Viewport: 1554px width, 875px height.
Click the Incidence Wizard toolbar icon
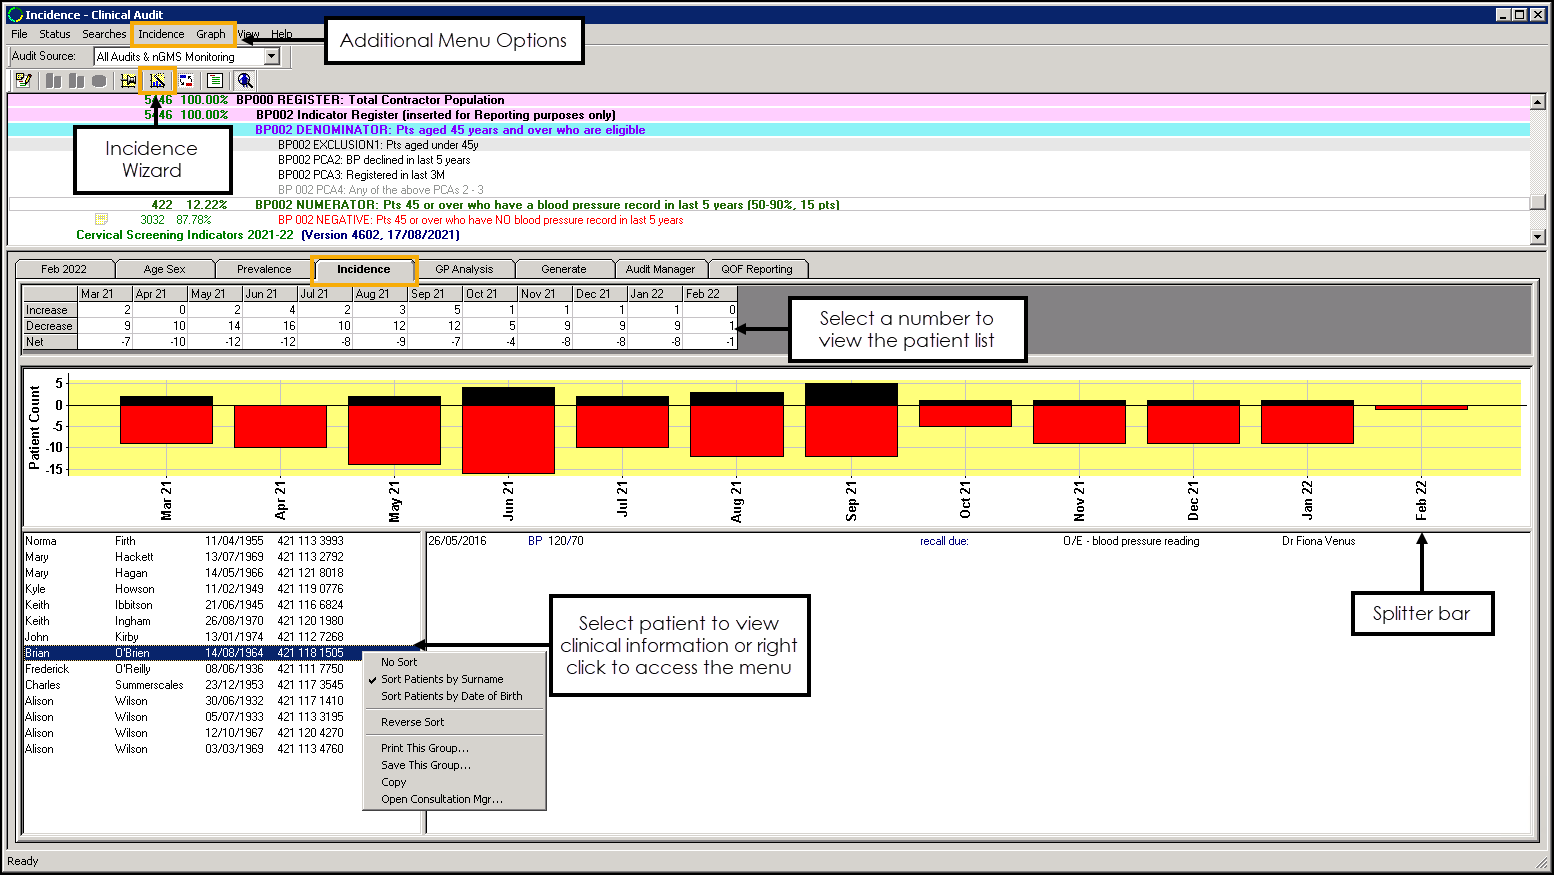pos(158,81)
